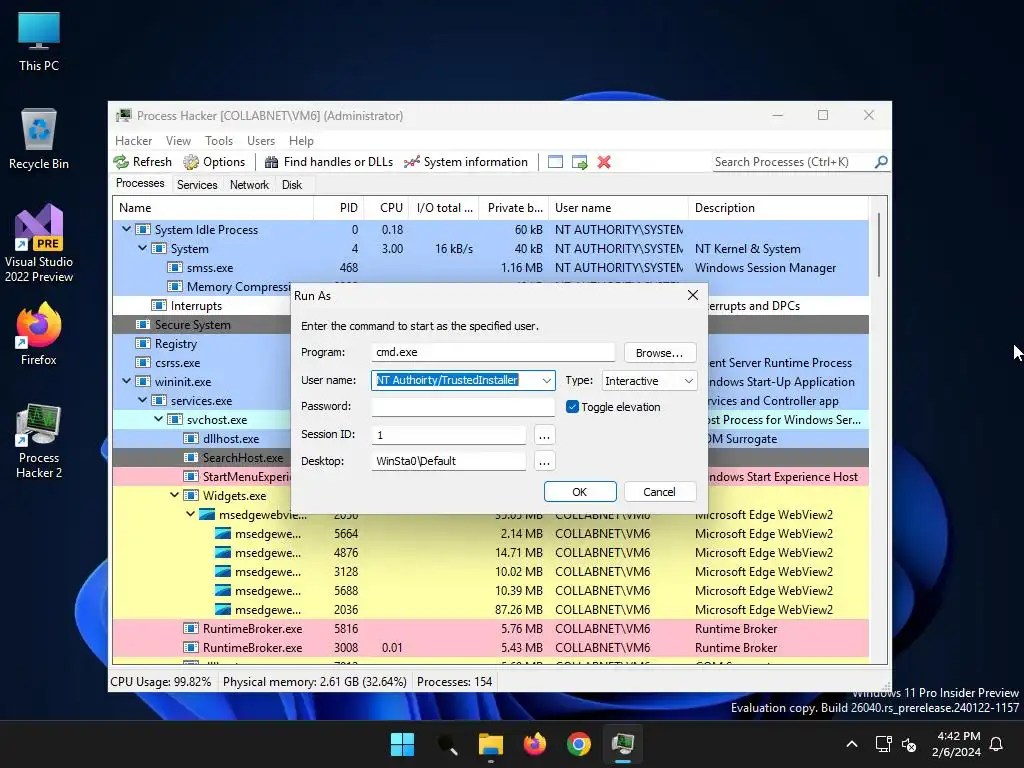Screen dimensions: 1024x768
Task: Open the View menu
Action: (178, 140)
